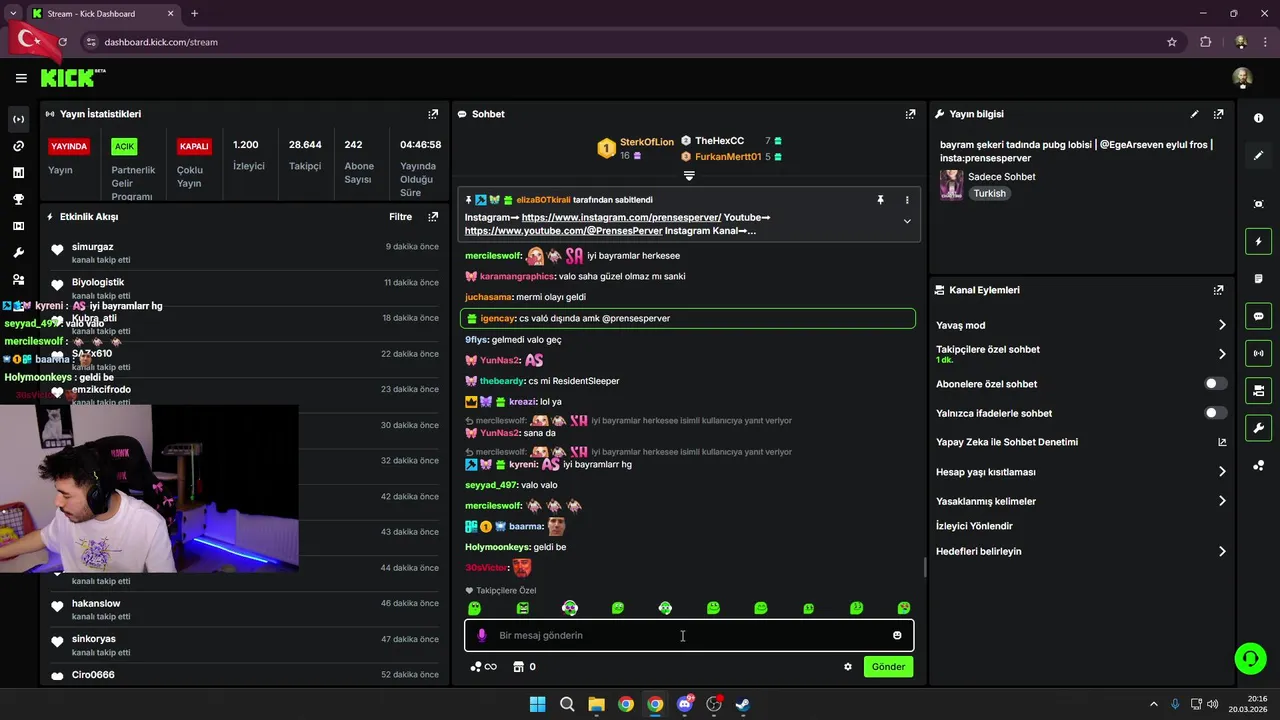Screen dimensions: 1280x720
Task: Open the trophy icon in left sidebar
Action: 18,199
